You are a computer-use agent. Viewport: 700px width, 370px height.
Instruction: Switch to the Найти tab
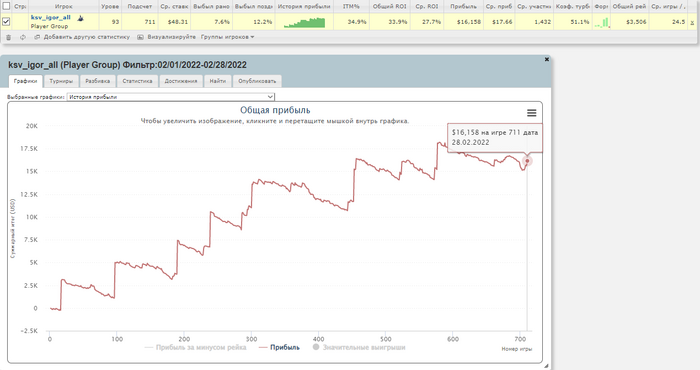click(218, 81)
